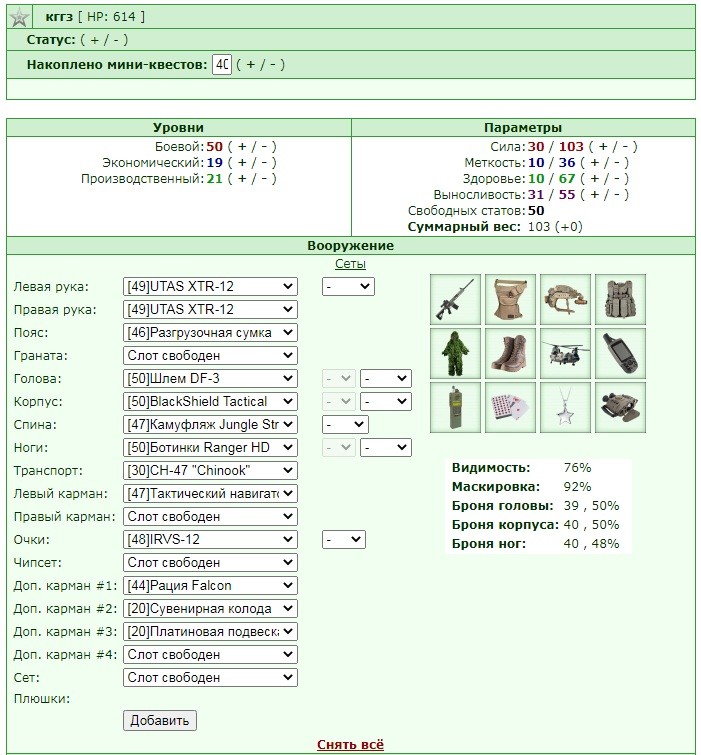Open the Чипсет dropdown
The height and width of the screenshot is (755, 701).
pyautogui.click(x=210, y=562)
